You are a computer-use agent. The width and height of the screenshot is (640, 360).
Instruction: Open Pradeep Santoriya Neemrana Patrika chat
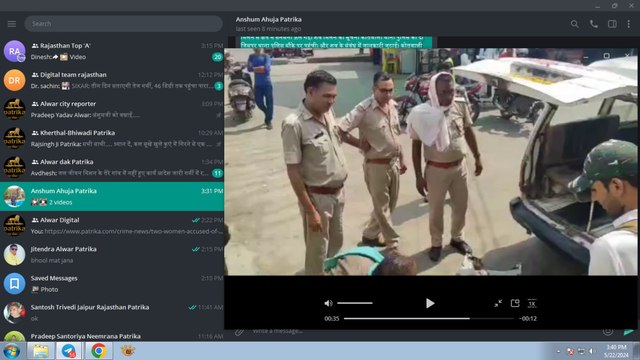coord(112,335)
